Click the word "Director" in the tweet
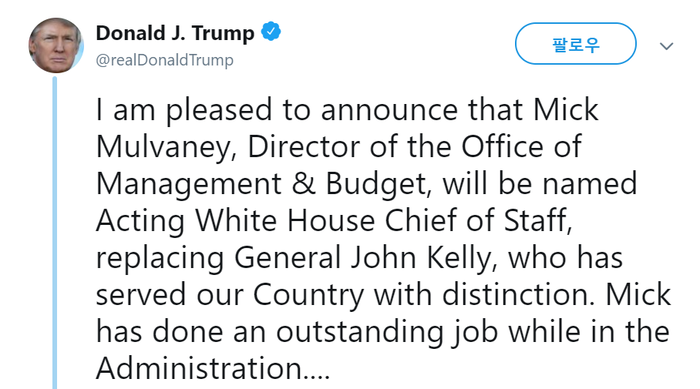700x389 pixels. (x=304, y=146)
